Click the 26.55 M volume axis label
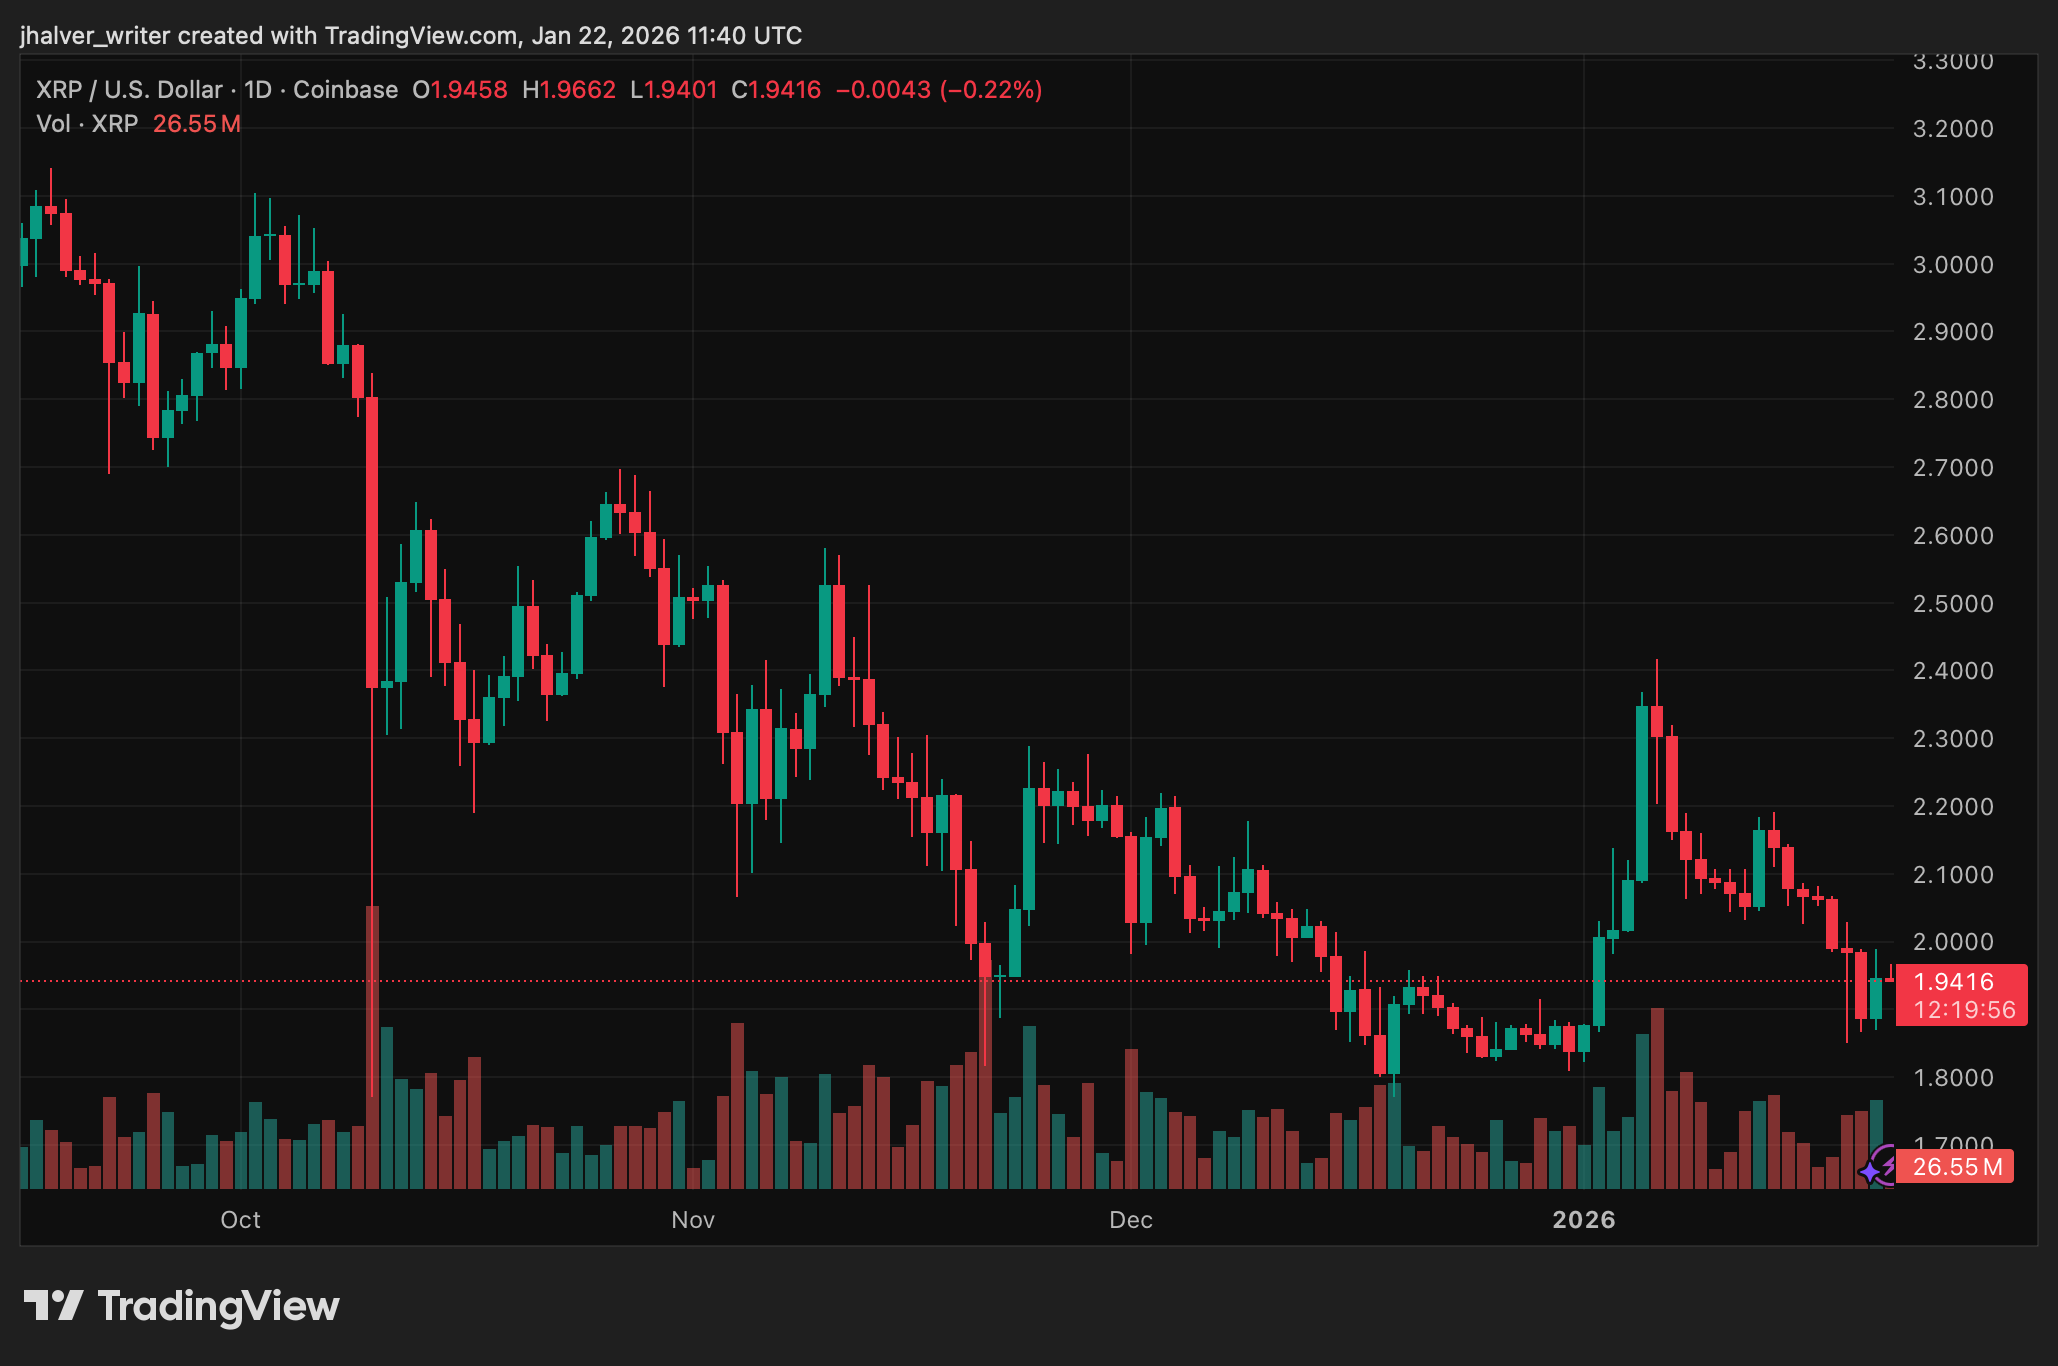Screen dimensions: 2058x1366 click(x=1957, y=1167)
